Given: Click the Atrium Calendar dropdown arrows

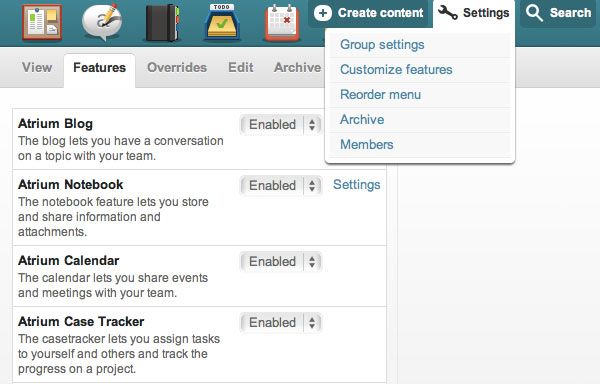Looking at the screenshot, I should 312,262.
